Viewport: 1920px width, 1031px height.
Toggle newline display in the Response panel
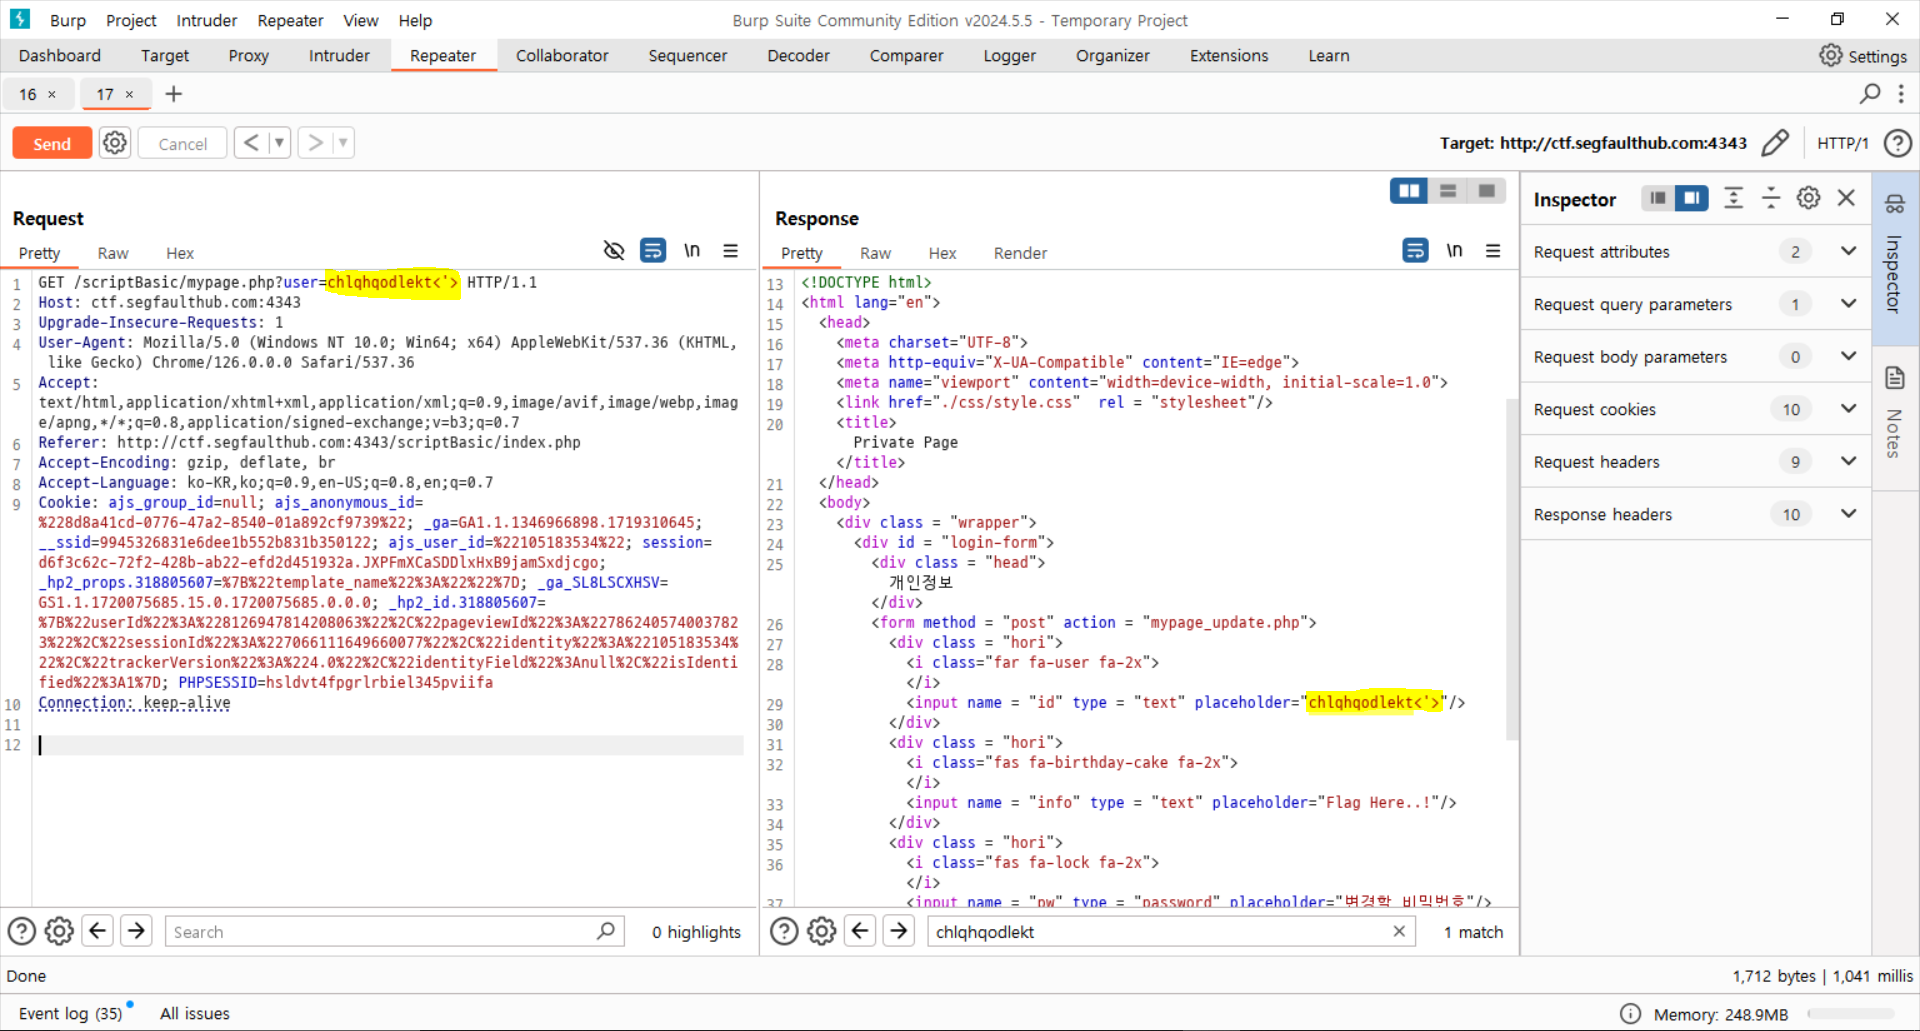[x=1454, y=250]
